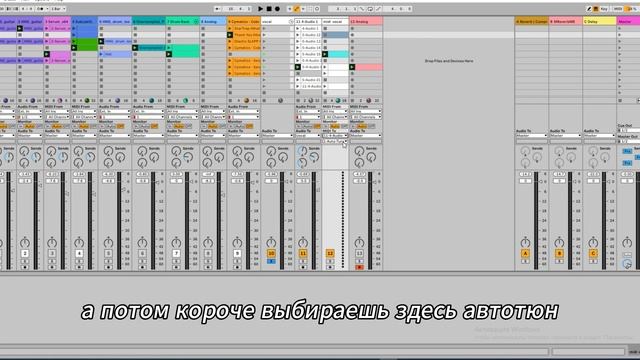Select the Master track header
The height and width of the screenshot is (360, 640).
click(628, 21)
